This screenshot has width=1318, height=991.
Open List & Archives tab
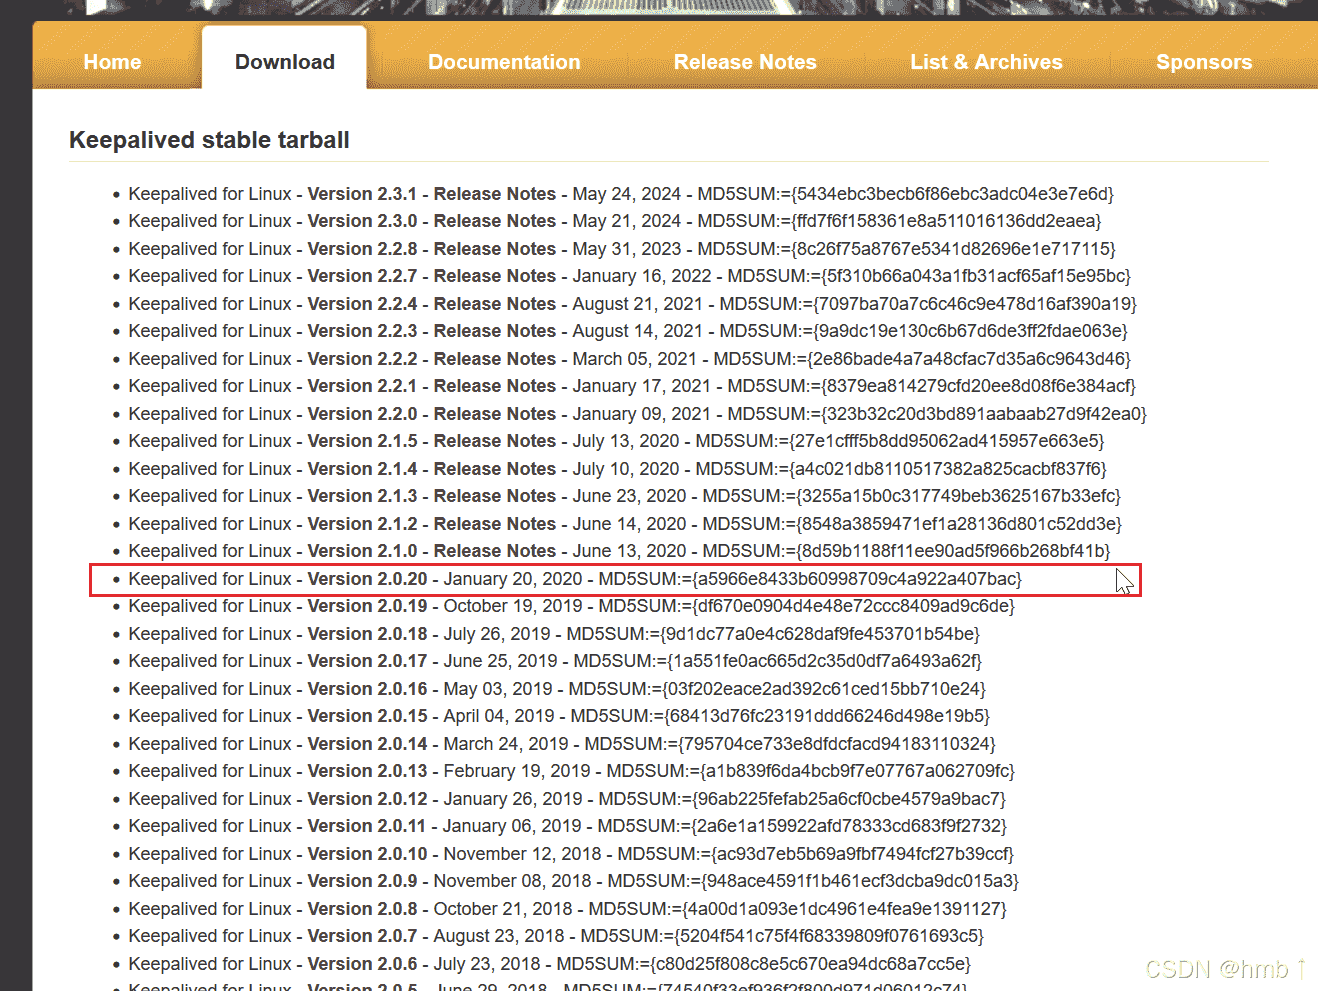point(986,62)
